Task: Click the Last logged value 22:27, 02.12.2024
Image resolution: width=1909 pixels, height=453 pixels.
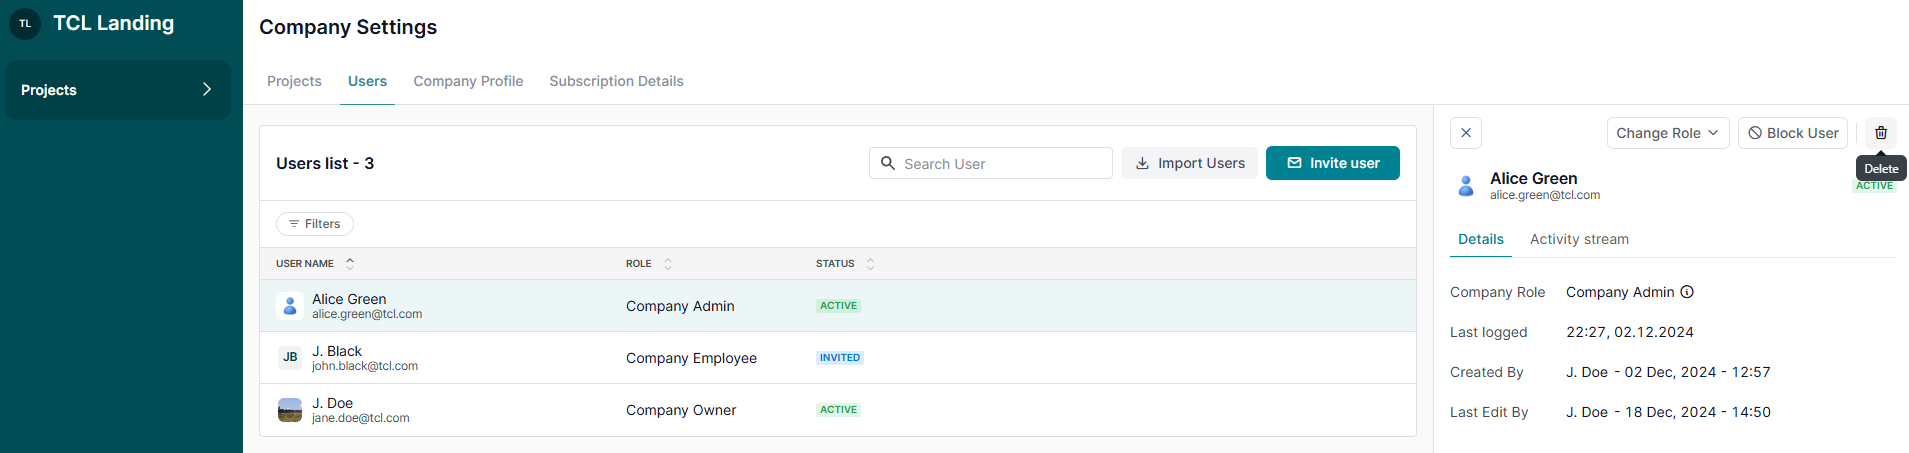Action: [1630, 332]
